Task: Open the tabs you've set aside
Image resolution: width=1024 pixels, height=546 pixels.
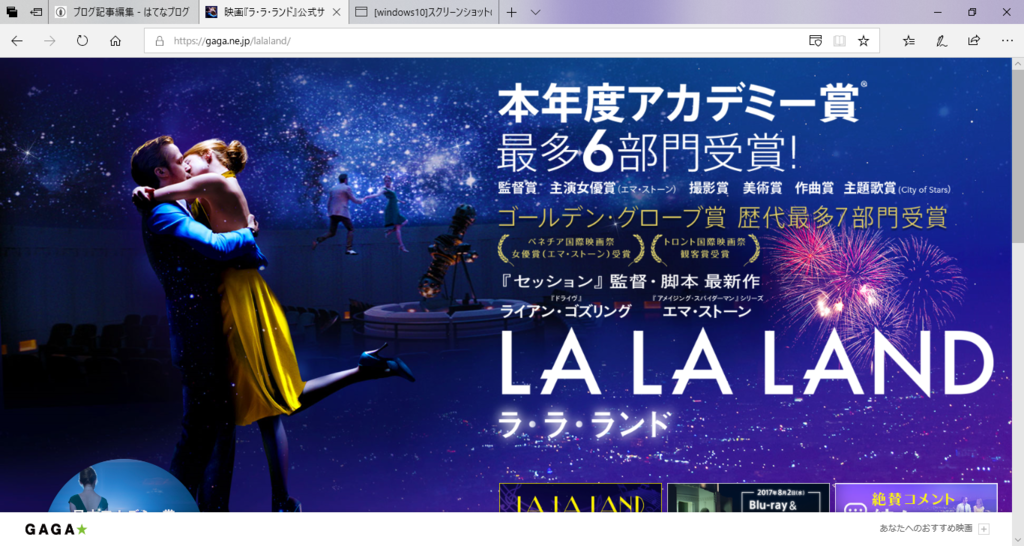Action: tap(12, 12)
